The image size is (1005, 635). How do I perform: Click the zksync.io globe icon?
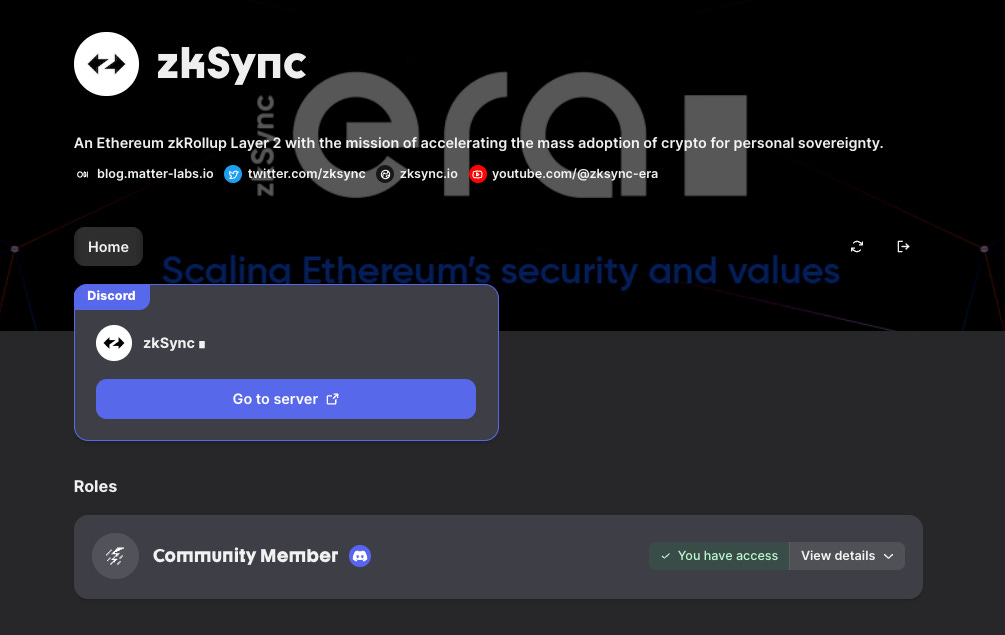385,174
